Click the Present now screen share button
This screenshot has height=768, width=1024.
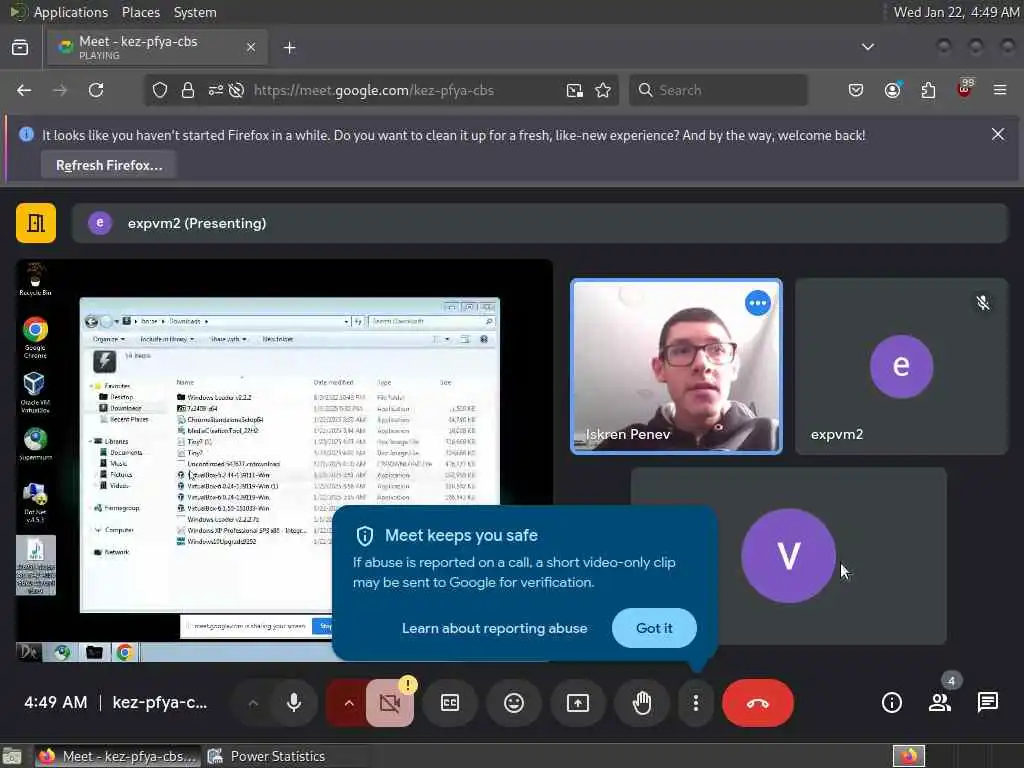tap(578, 703)
